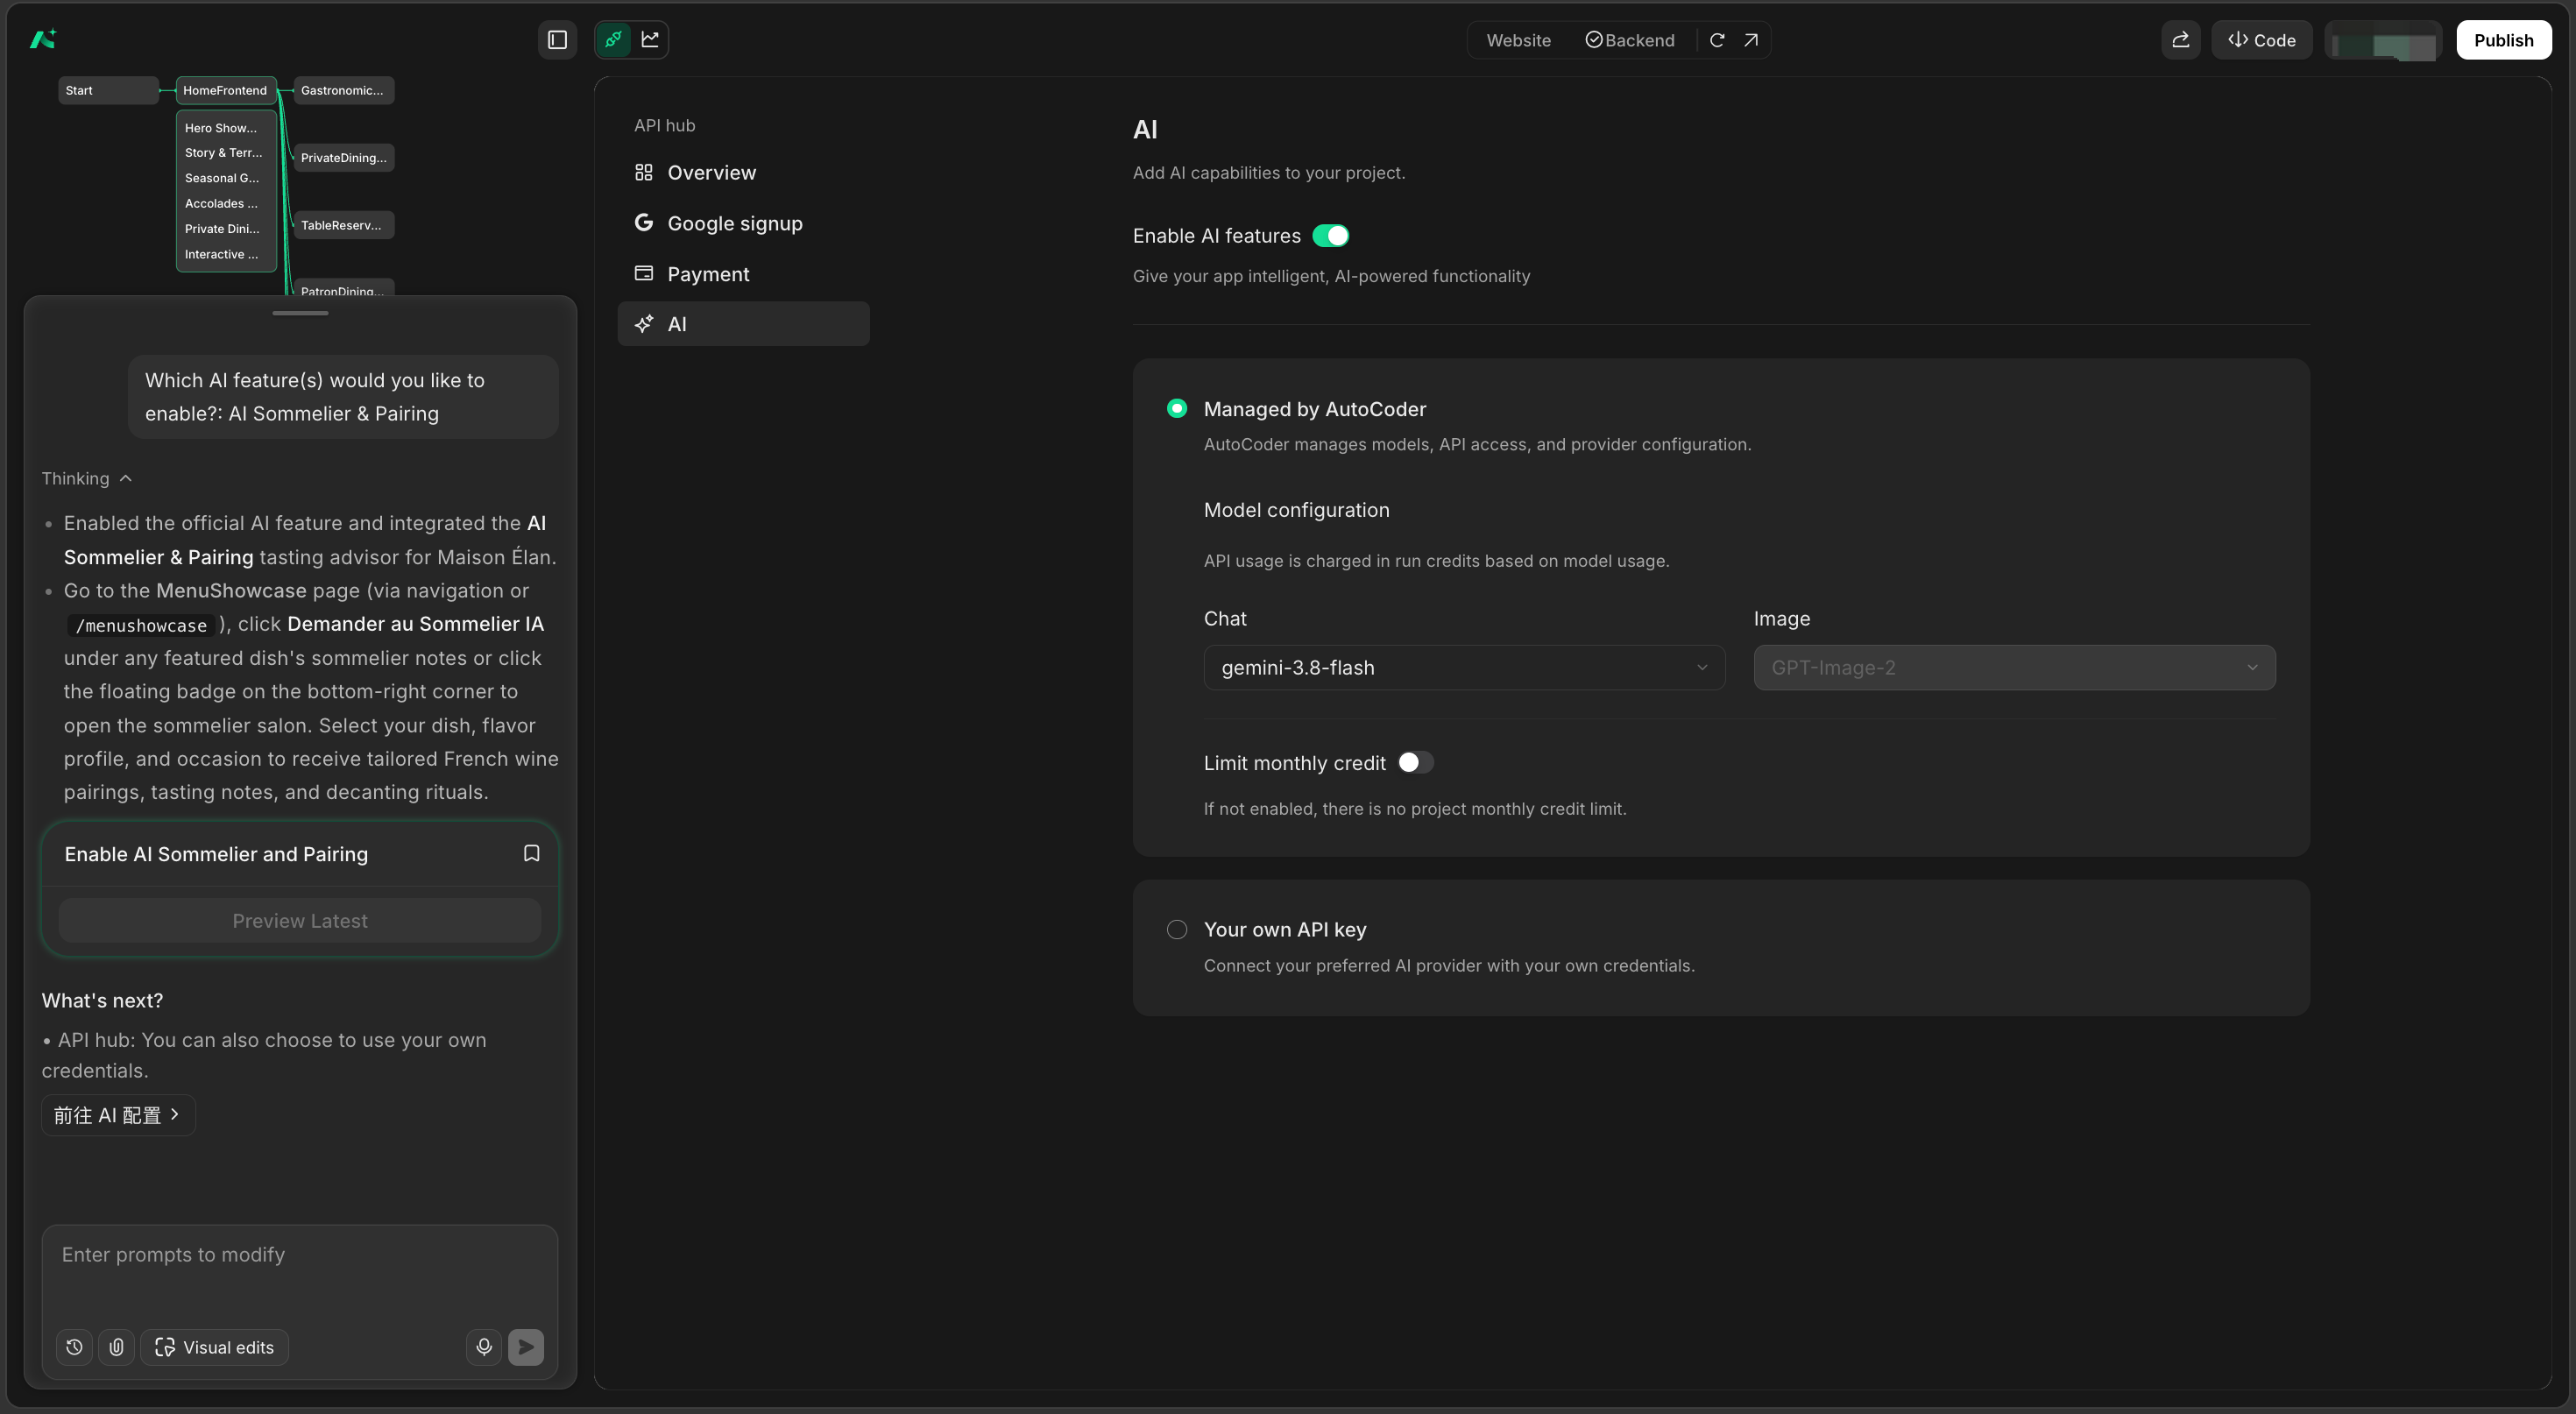
Task: Activate the microphone voice input
Action: (x=484, y=1347)
